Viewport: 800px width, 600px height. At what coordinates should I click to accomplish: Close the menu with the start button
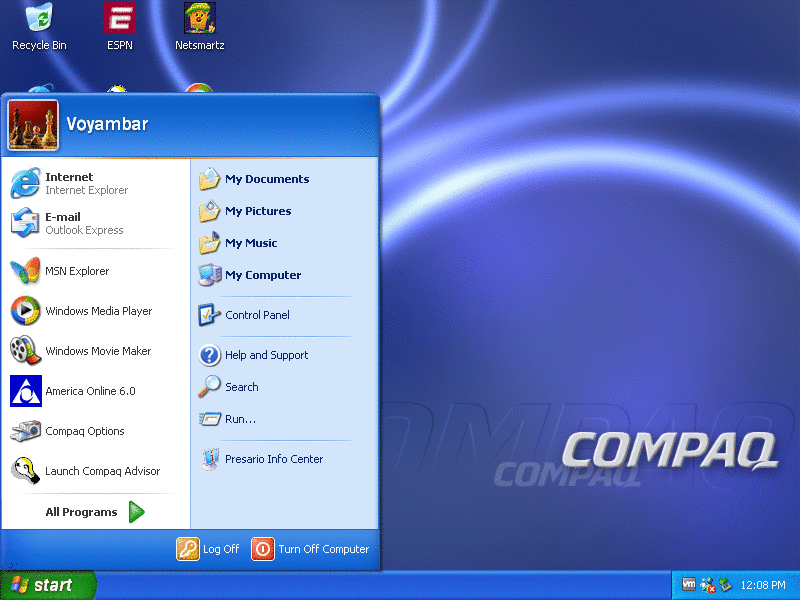click(x=48, y=585)
